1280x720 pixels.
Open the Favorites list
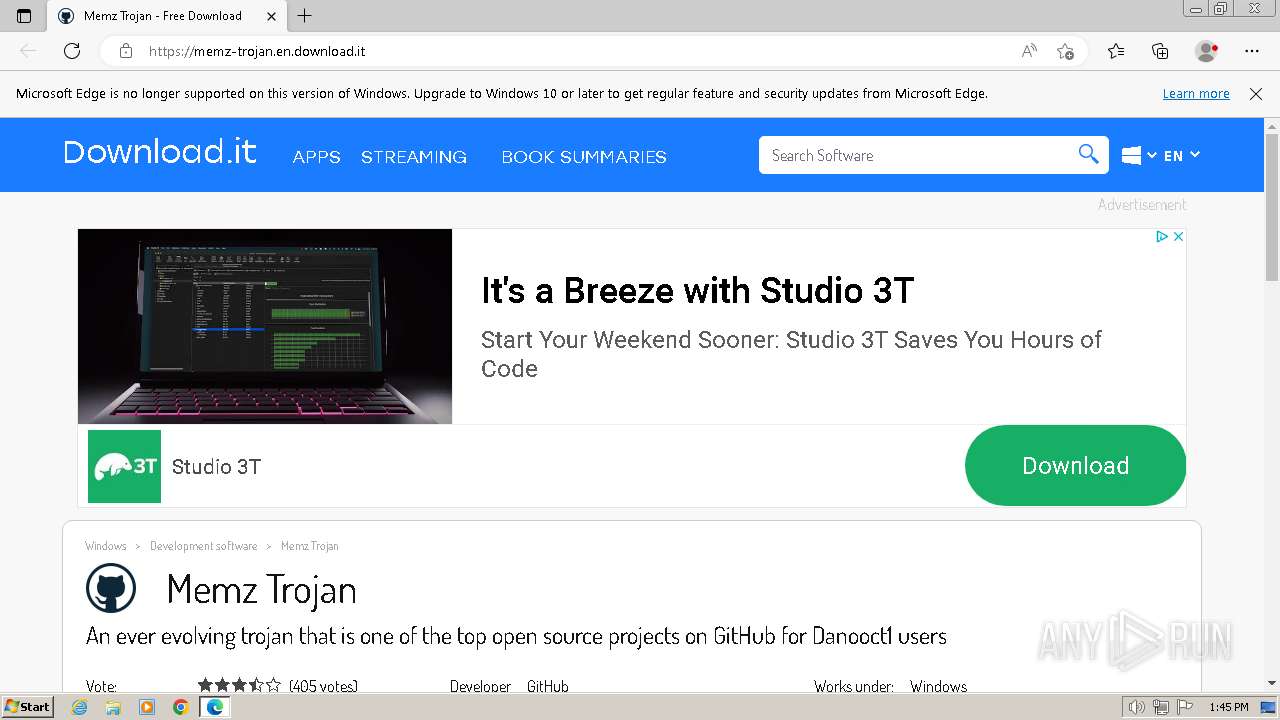pos(1116,51)
